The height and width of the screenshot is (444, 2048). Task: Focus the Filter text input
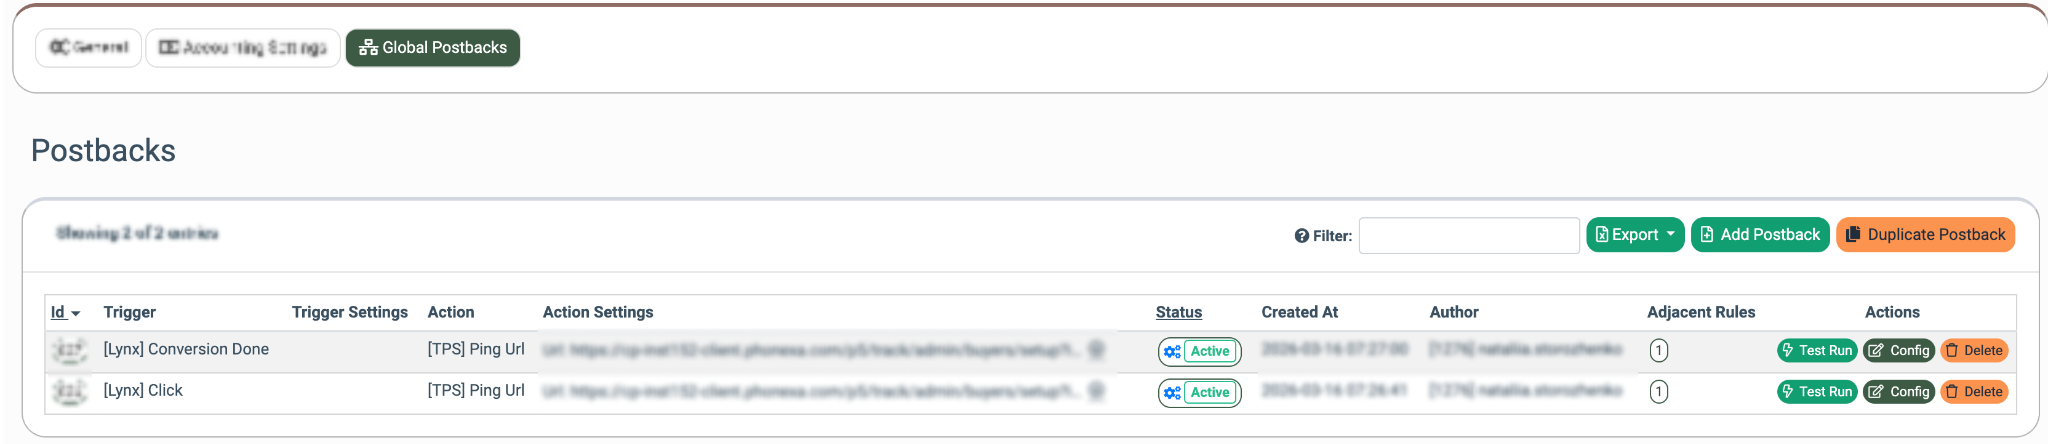tap(1468, 236)
